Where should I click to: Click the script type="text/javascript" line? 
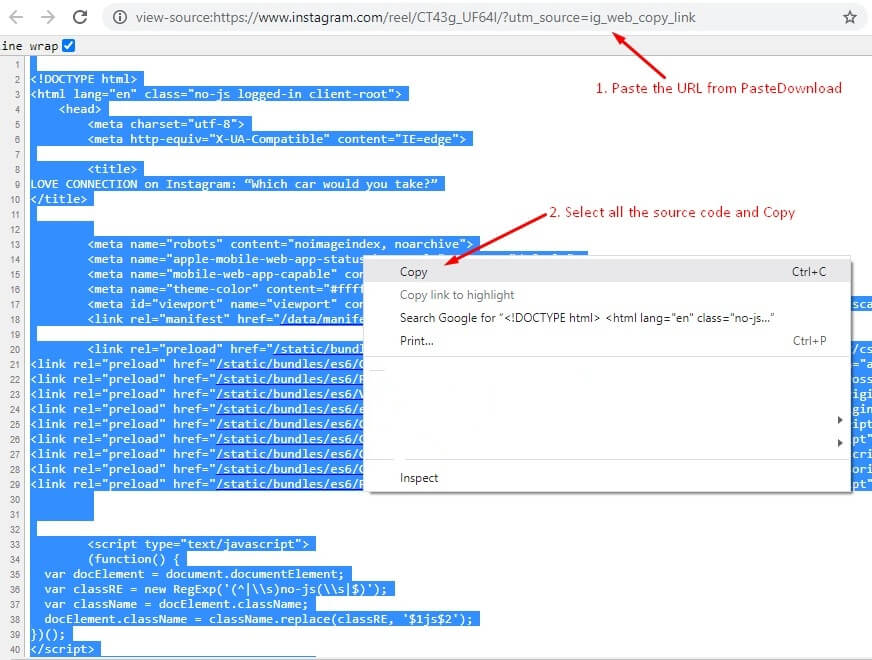pos(198,544)
